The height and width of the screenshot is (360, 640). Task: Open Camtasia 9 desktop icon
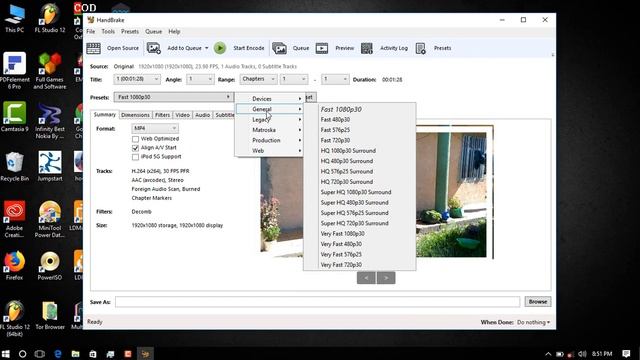pos(15,116)
